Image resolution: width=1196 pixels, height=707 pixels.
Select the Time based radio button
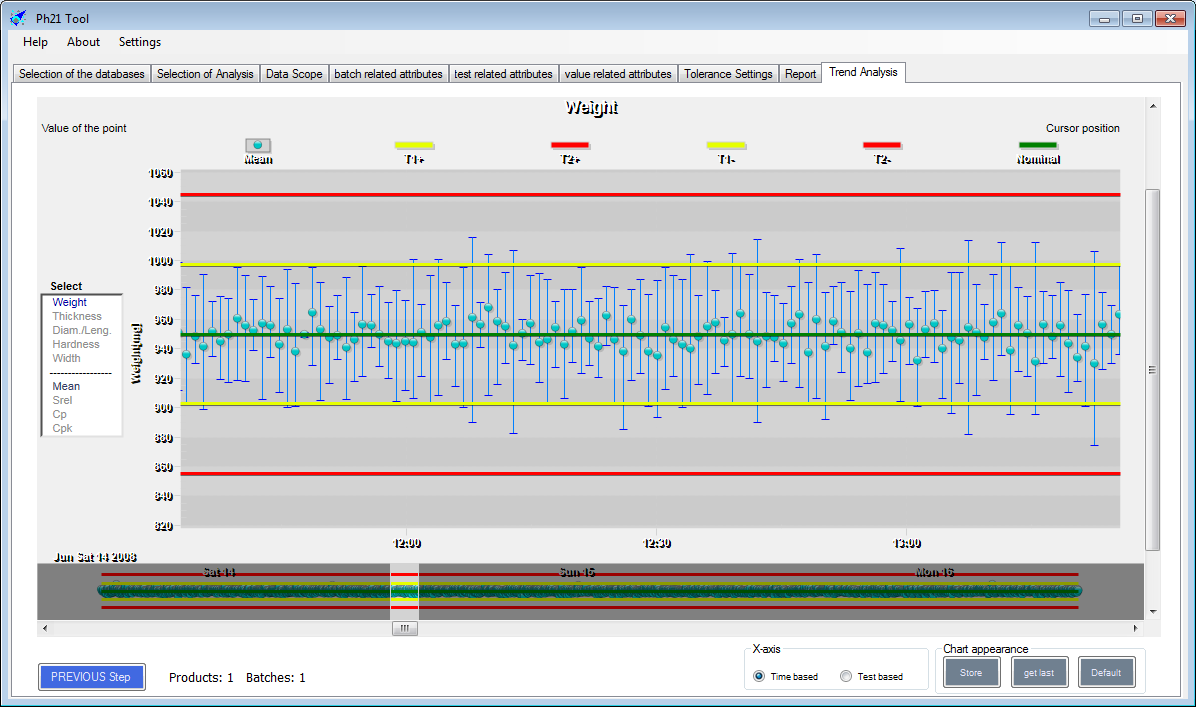[x=759, y=676]
